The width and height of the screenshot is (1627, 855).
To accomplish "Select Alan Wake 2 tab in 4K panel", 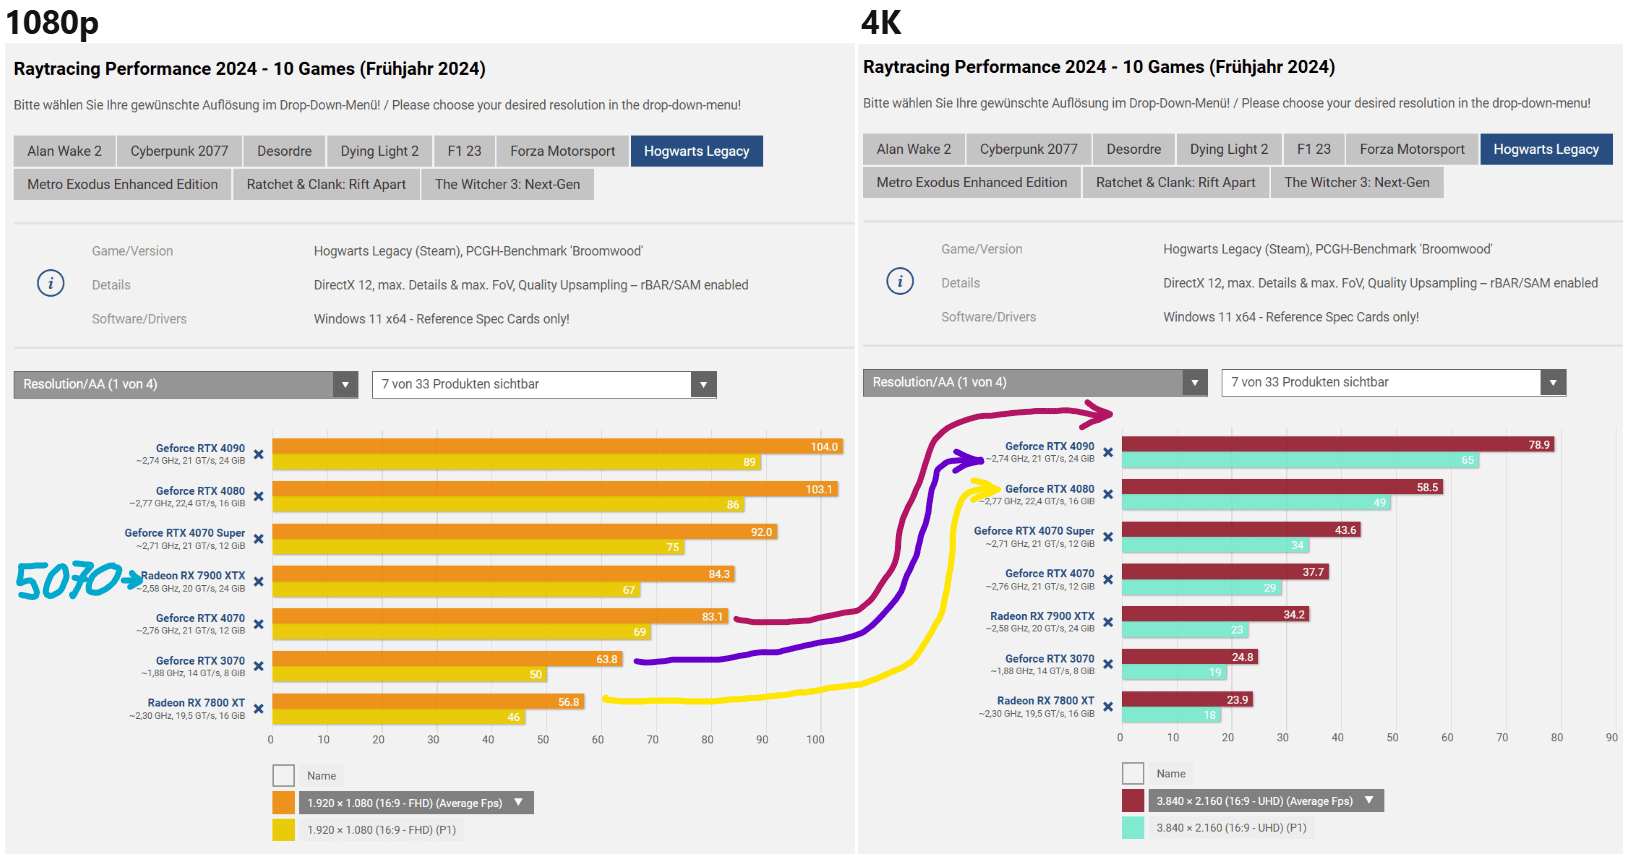I will click(914, 149).
